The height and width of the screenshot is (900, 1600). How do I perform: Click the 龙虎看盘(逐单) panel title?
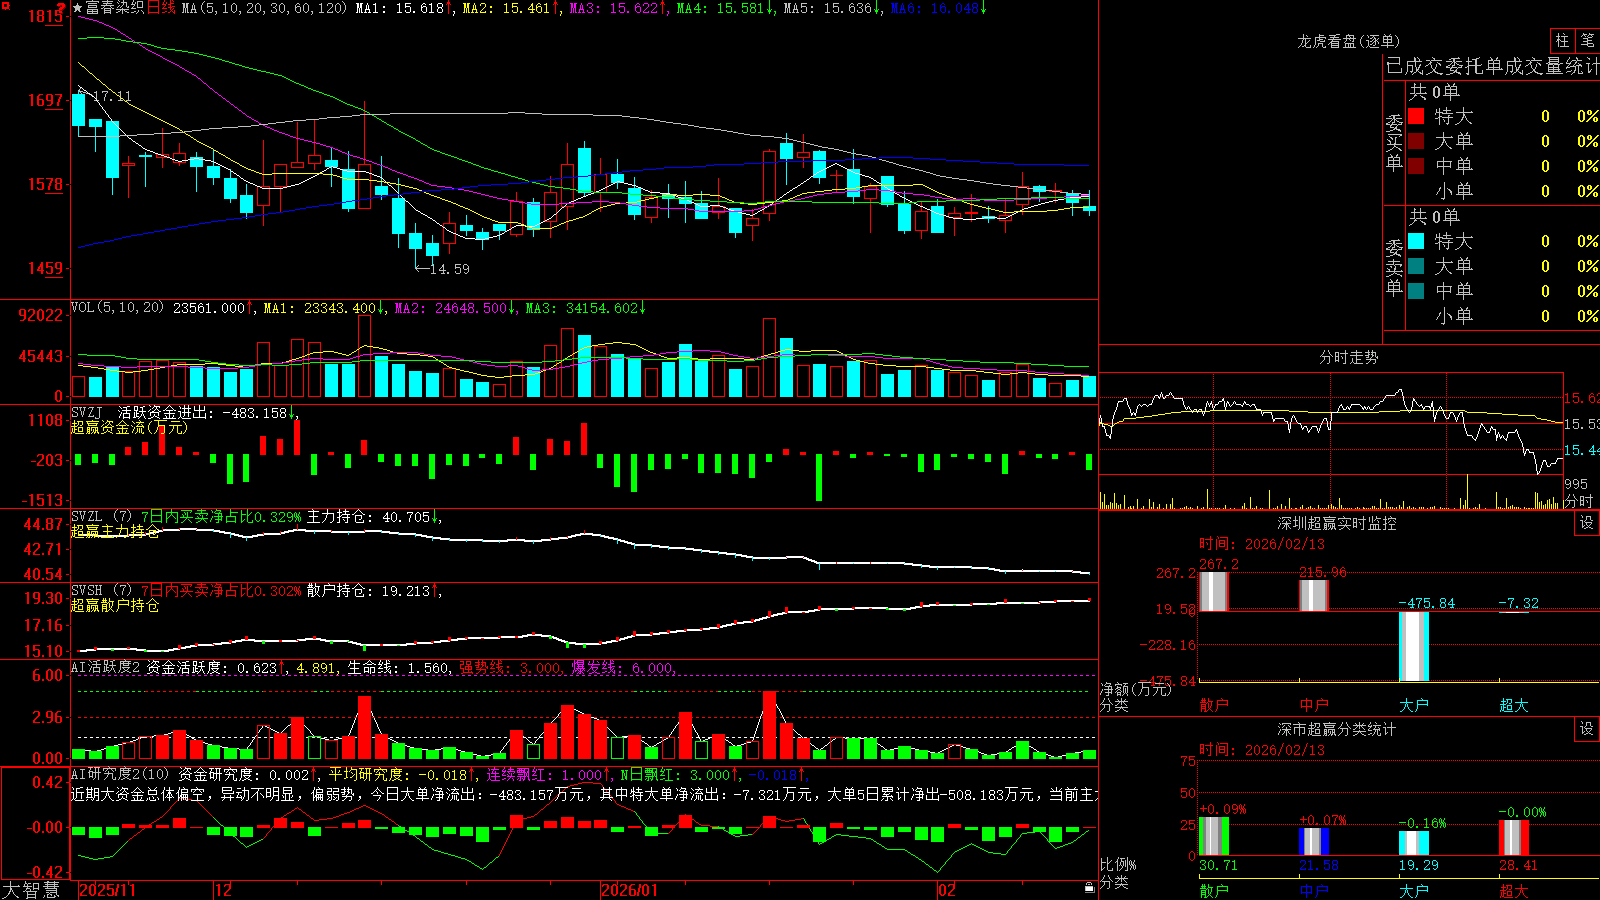(1349, 41)
